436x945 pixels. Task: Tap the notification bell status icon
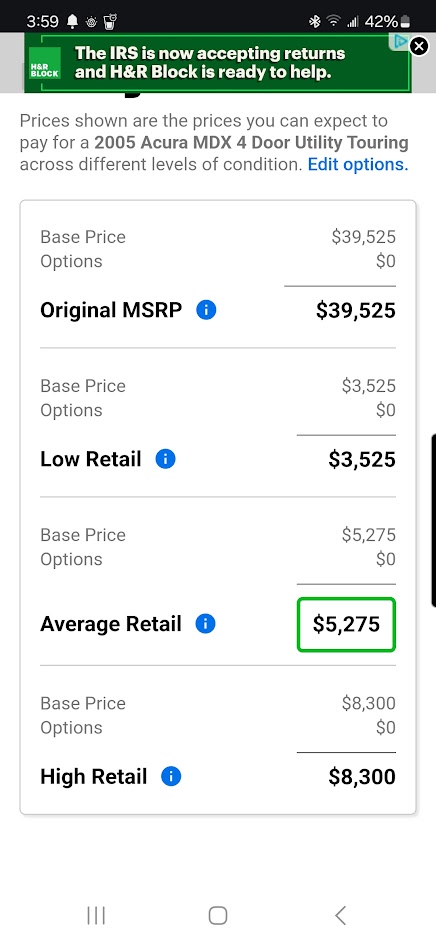tap(72, 22)
